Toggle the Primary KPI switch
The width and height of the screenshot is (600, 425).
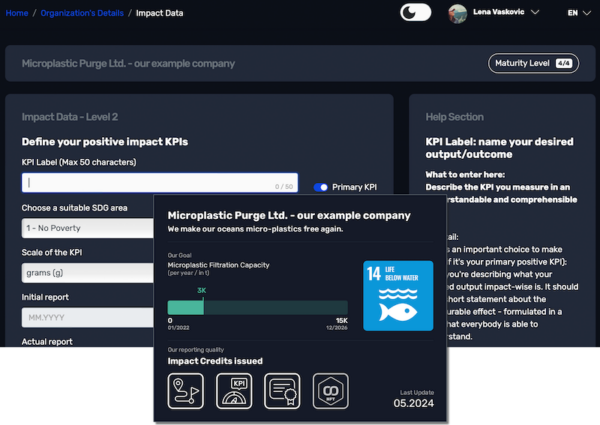coord(320,187)
